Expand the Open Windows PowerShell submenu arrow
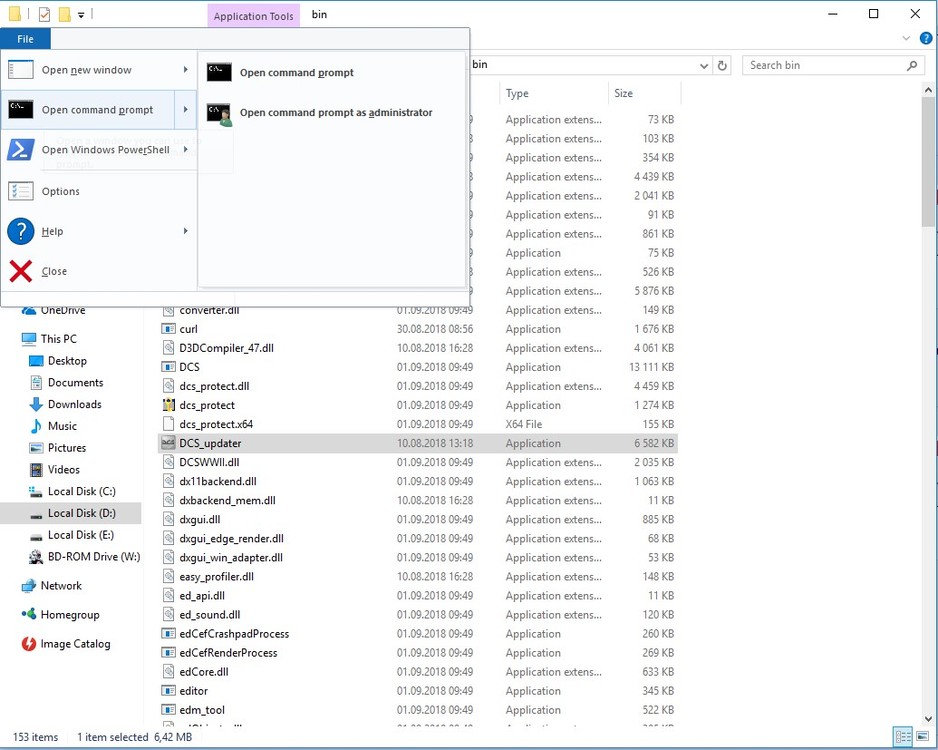The height and width of the screenshot is (750, 938). 183,149
